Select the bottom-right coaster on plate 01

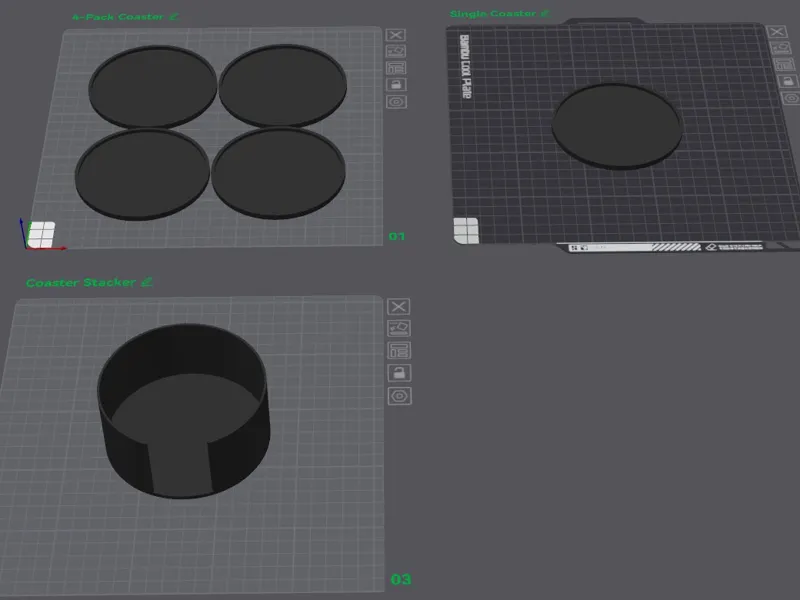click(279, 172)
